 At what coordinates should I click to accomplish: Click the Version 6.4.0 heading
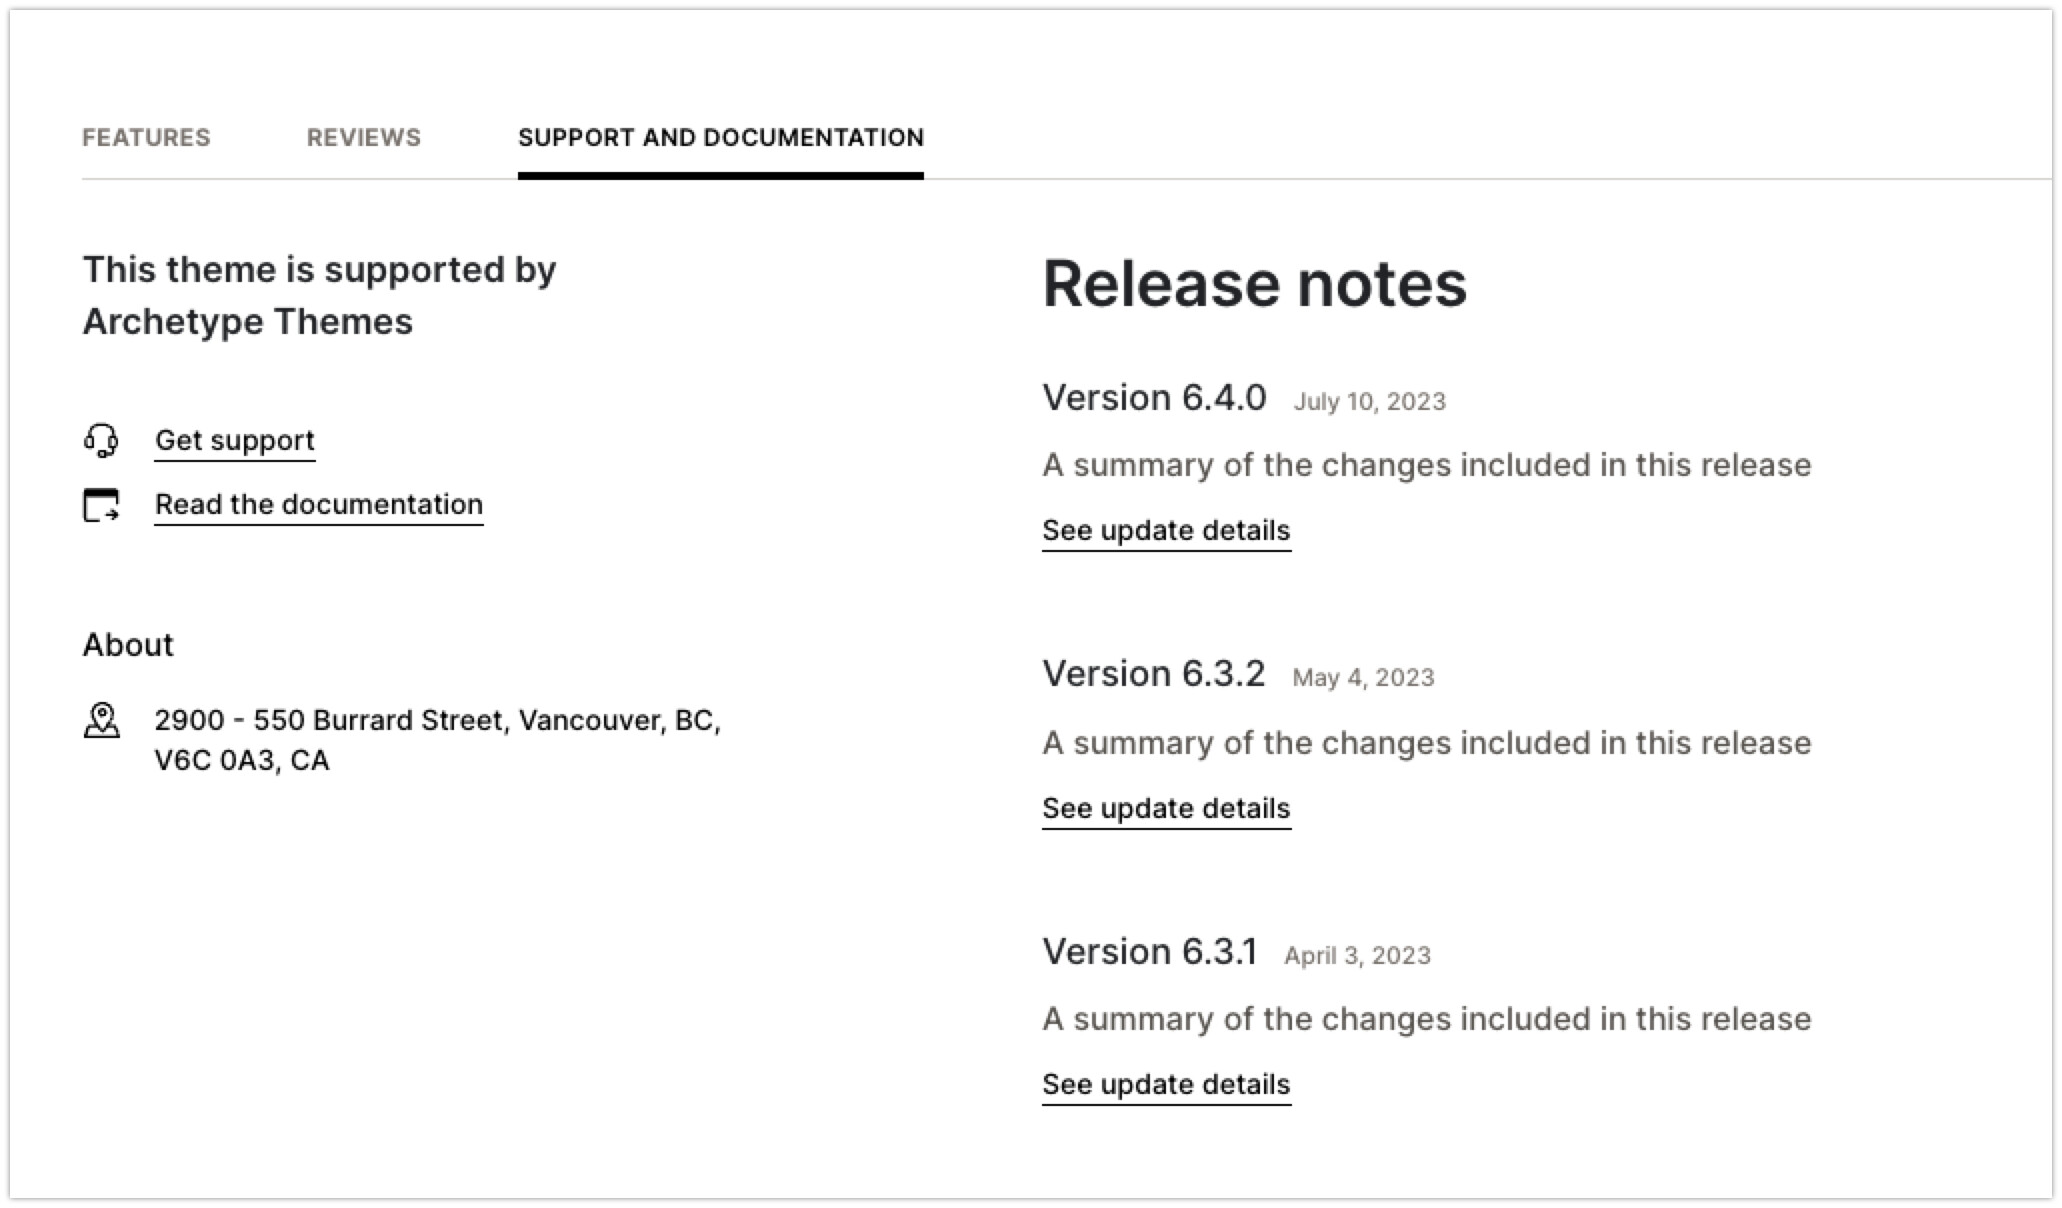(x=1153, y=398)
